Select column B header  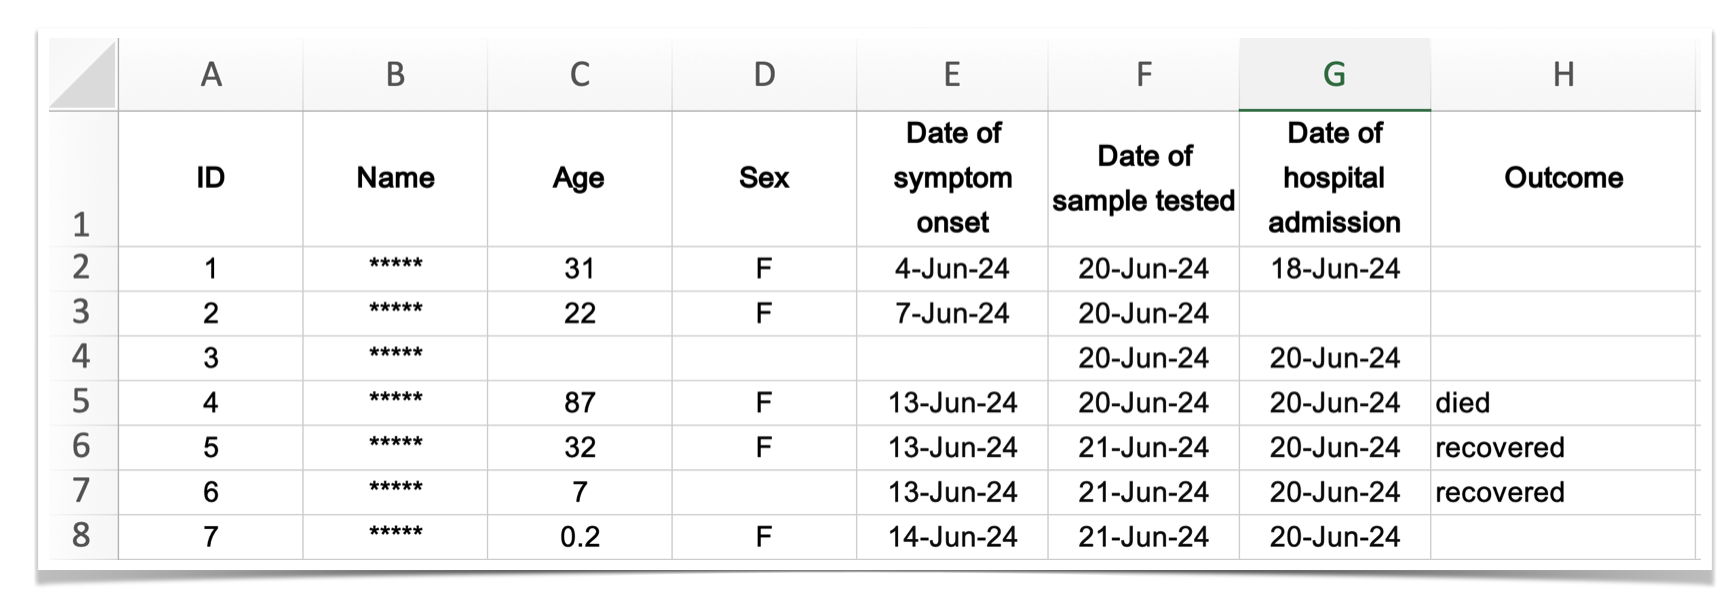395,75
